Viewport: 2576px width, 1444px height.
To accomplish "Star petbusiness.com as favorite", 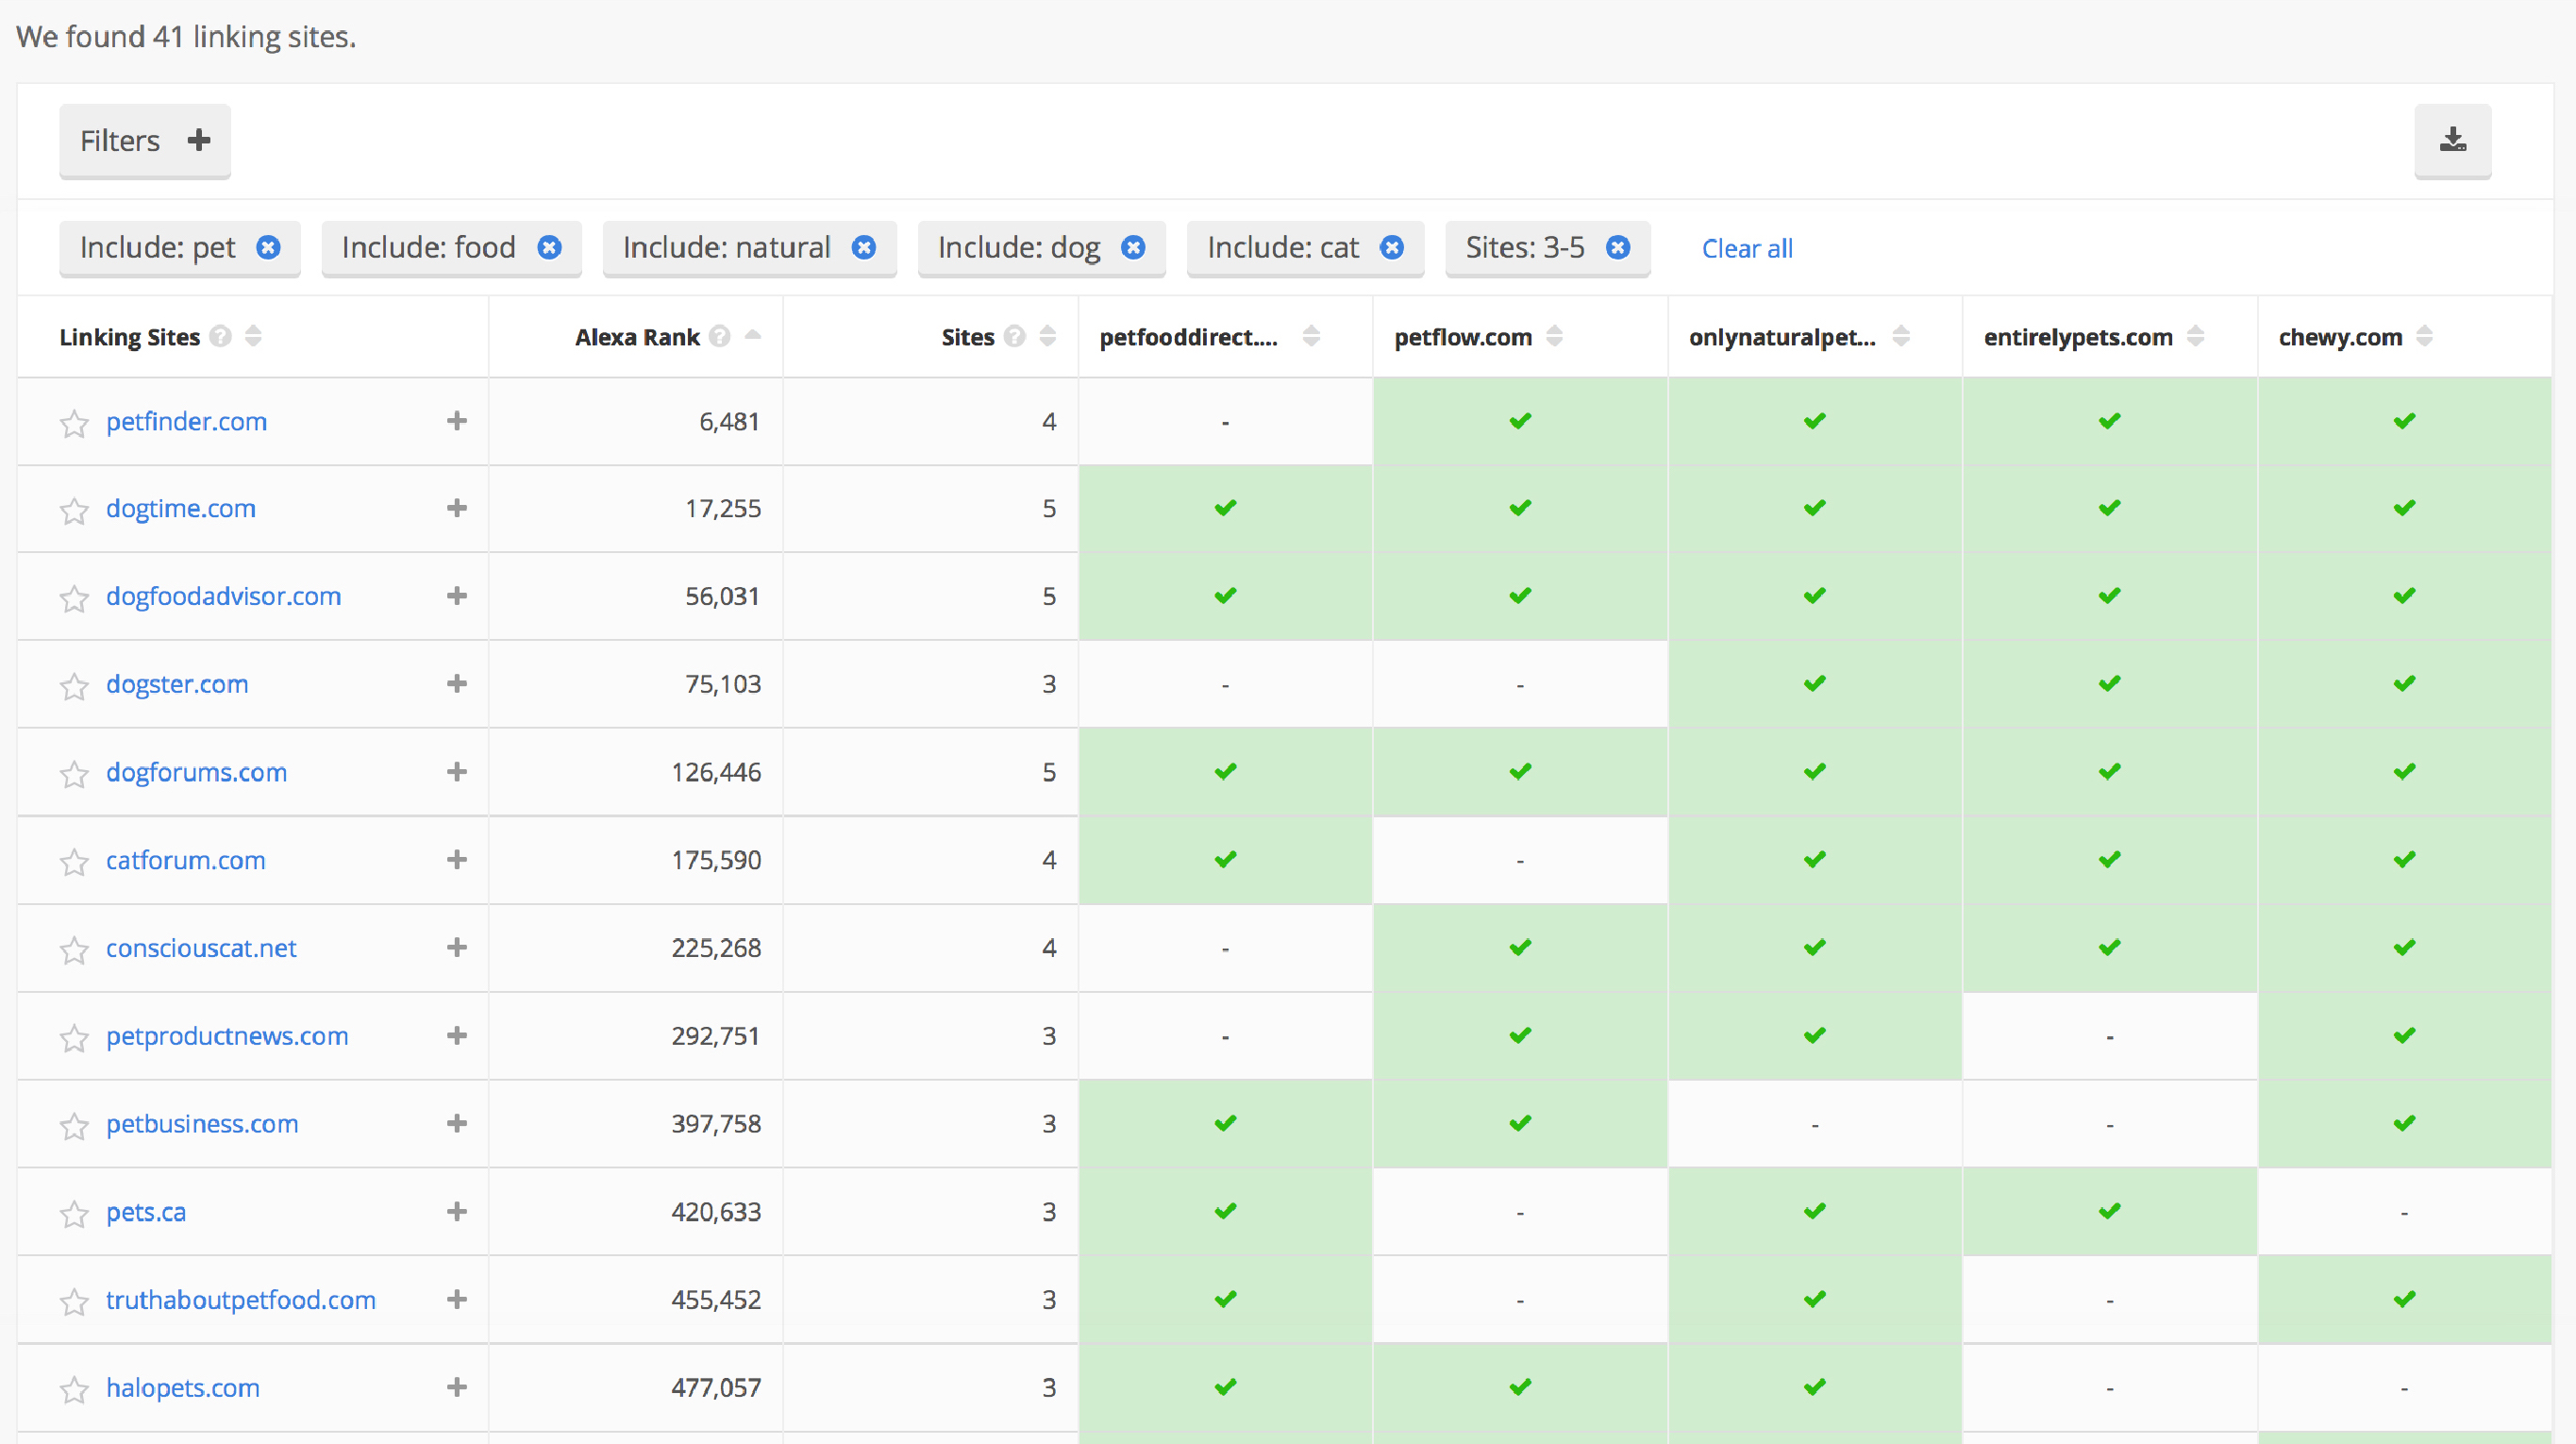I will click(74, 1127).
